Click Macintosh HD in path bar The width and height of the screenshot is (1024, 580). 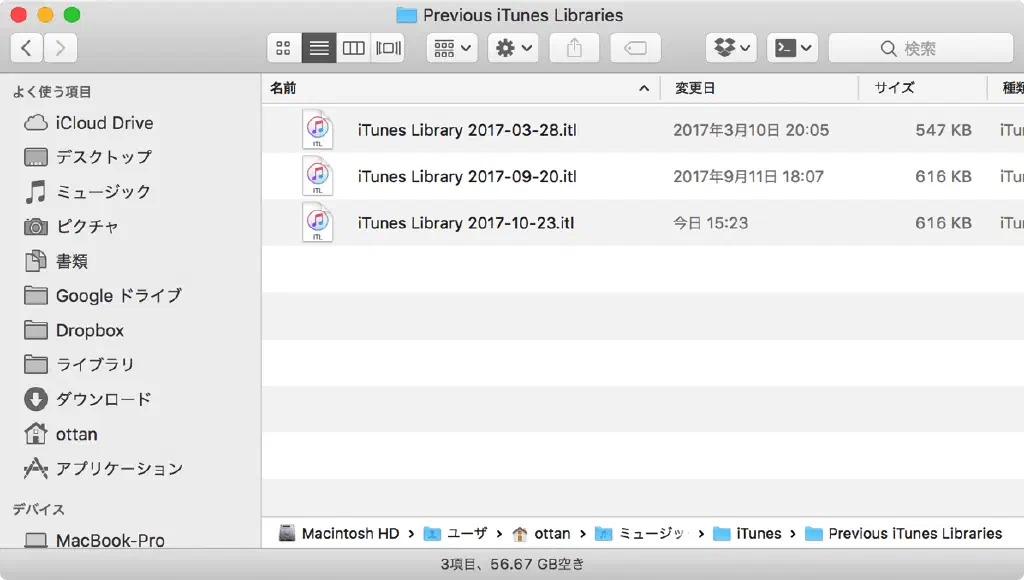(x=349, y=534)
